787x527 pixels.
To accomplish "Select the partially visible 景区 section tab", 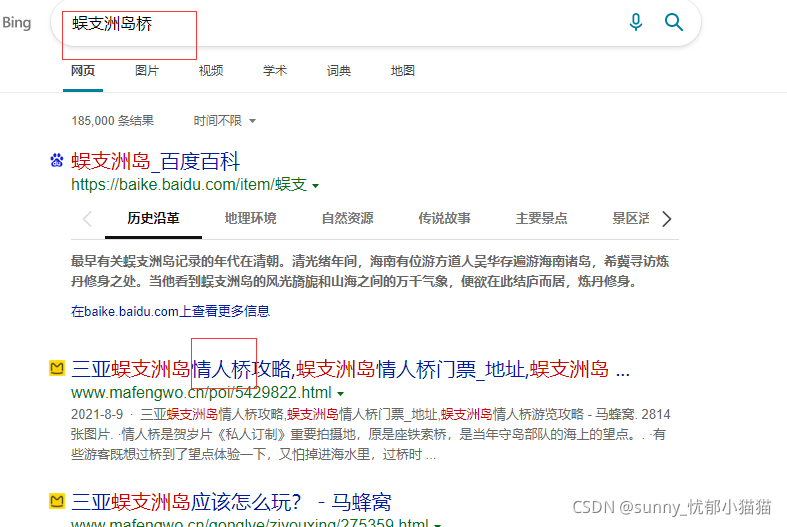I will [630, 218].
